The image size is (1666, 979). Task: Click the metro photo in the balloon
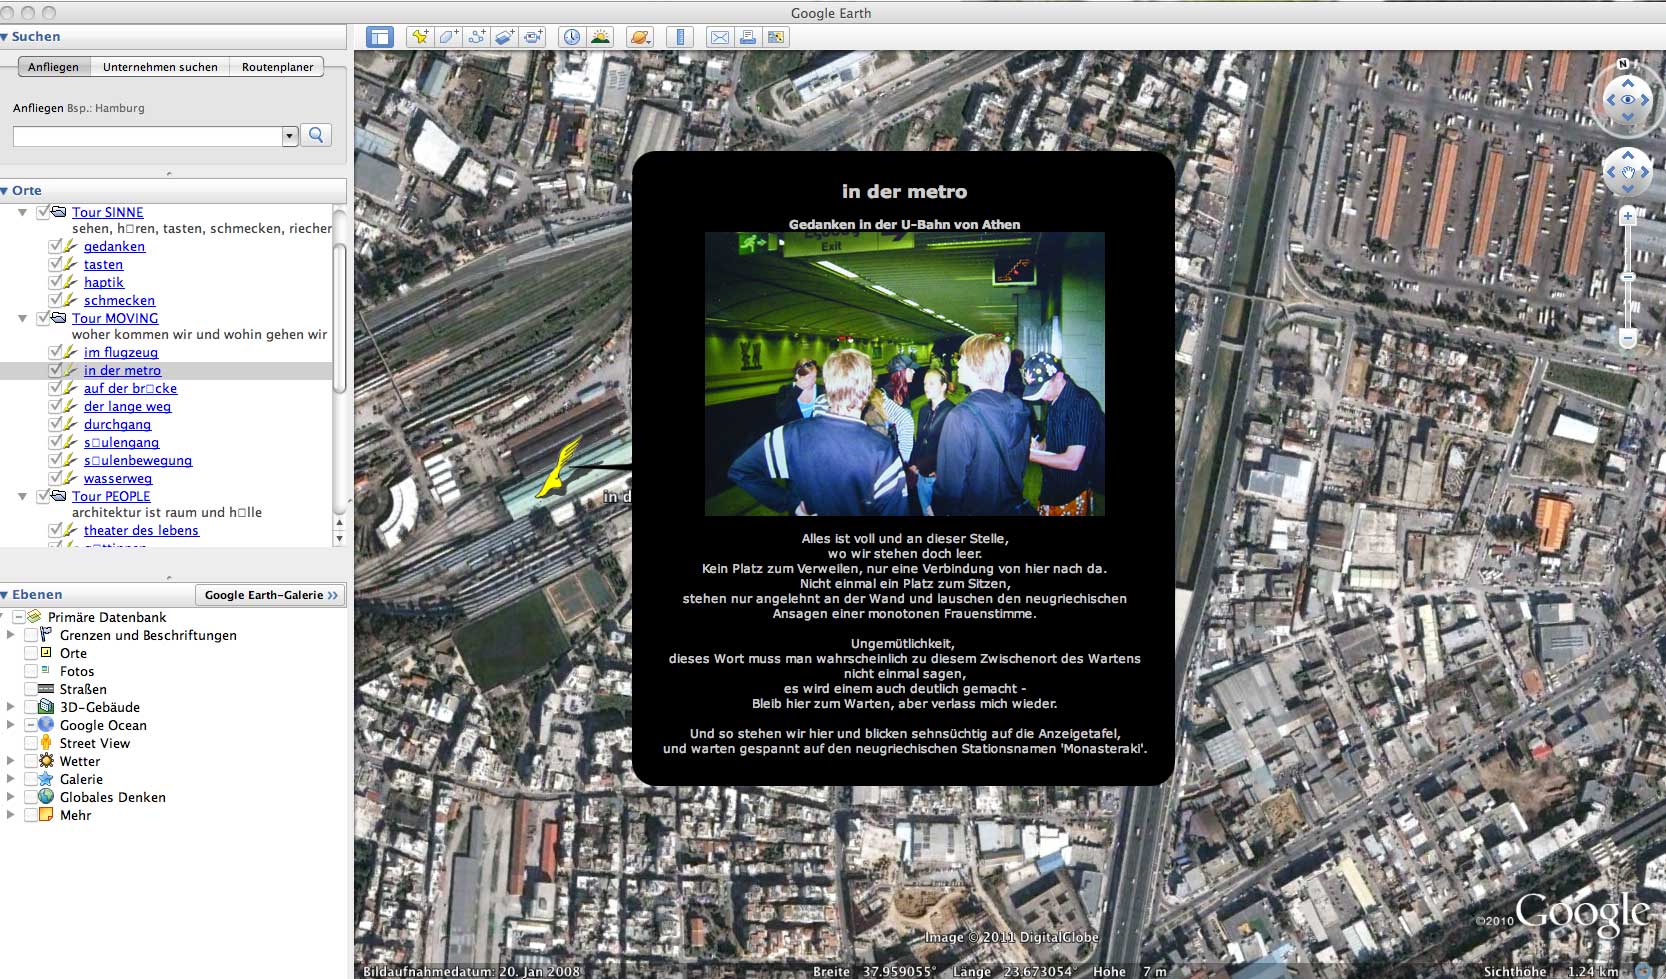pyautogui.click(x=904, y=374)
